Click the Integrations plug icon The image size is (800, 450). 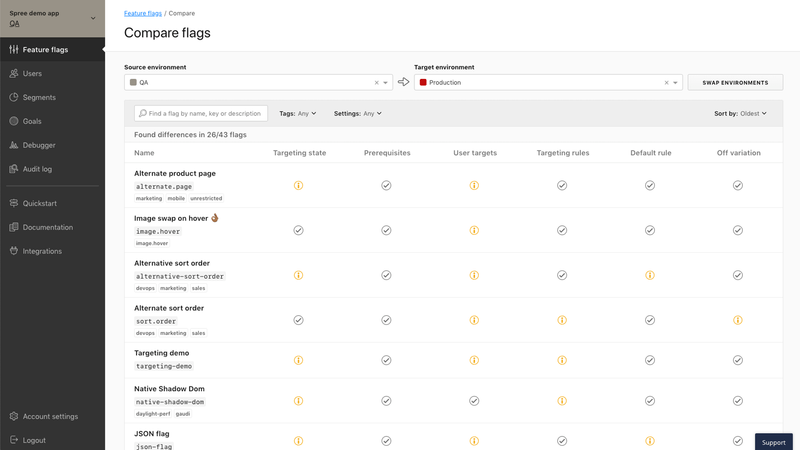[14, 251]
